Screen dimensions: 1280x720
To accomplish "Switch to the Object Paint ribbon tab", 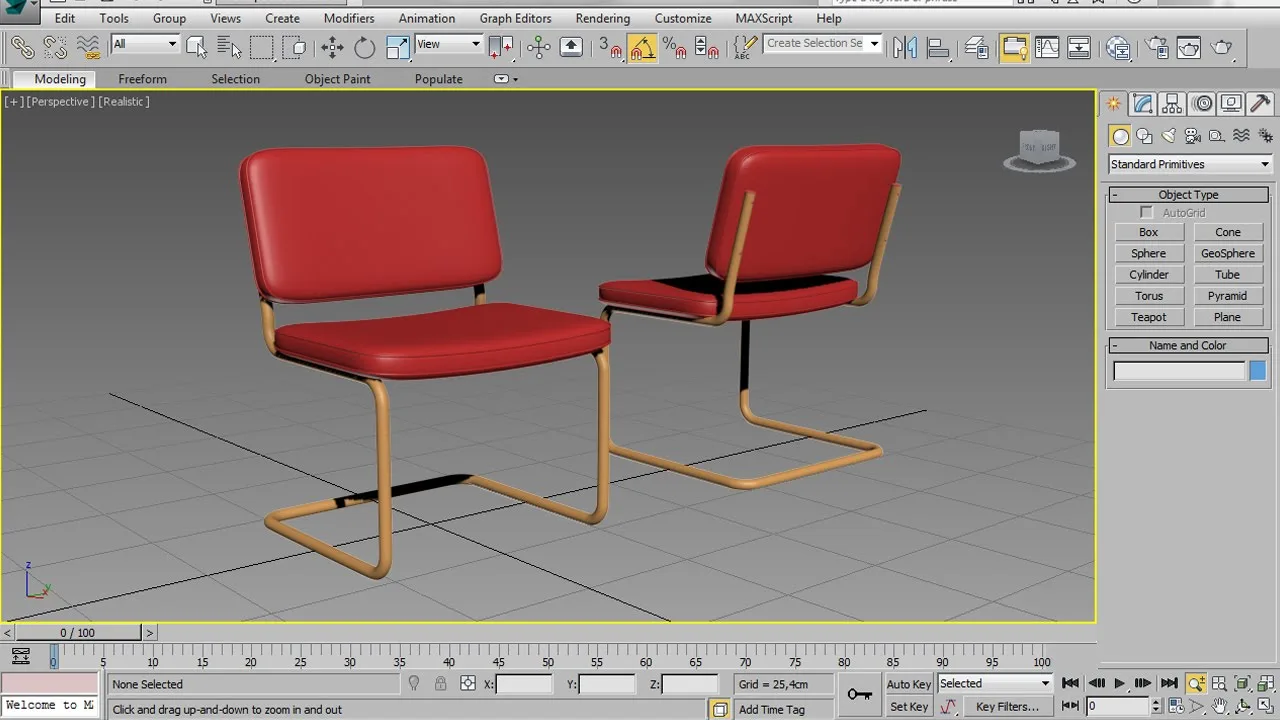I will [337, 79].
